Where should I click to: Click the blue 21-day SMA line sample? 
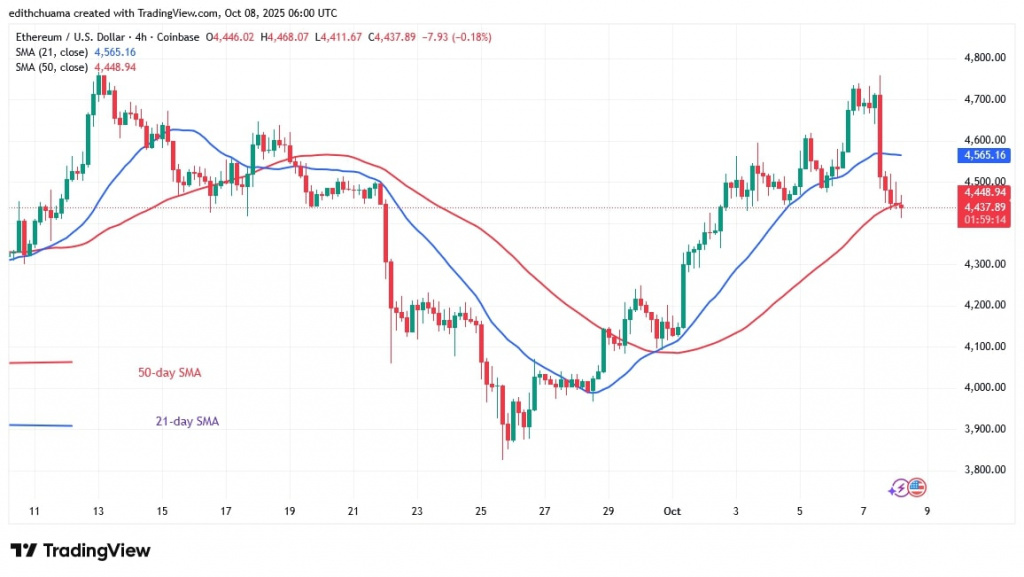click(x=40, y=425)
